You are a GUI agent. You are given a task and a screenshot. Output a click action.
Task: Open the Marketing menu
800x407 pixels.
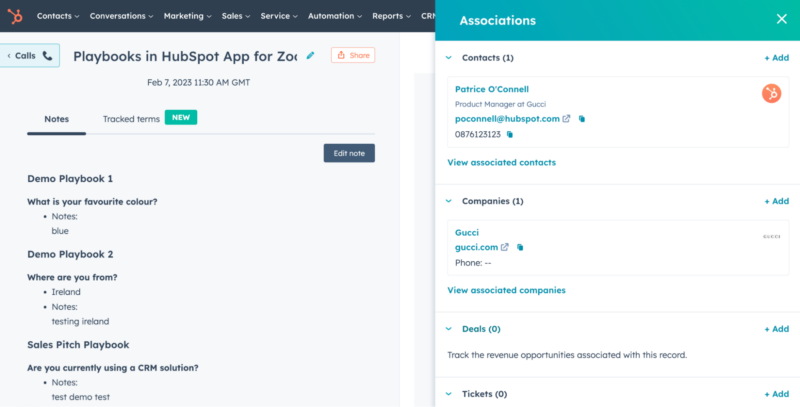coord(187,16)
